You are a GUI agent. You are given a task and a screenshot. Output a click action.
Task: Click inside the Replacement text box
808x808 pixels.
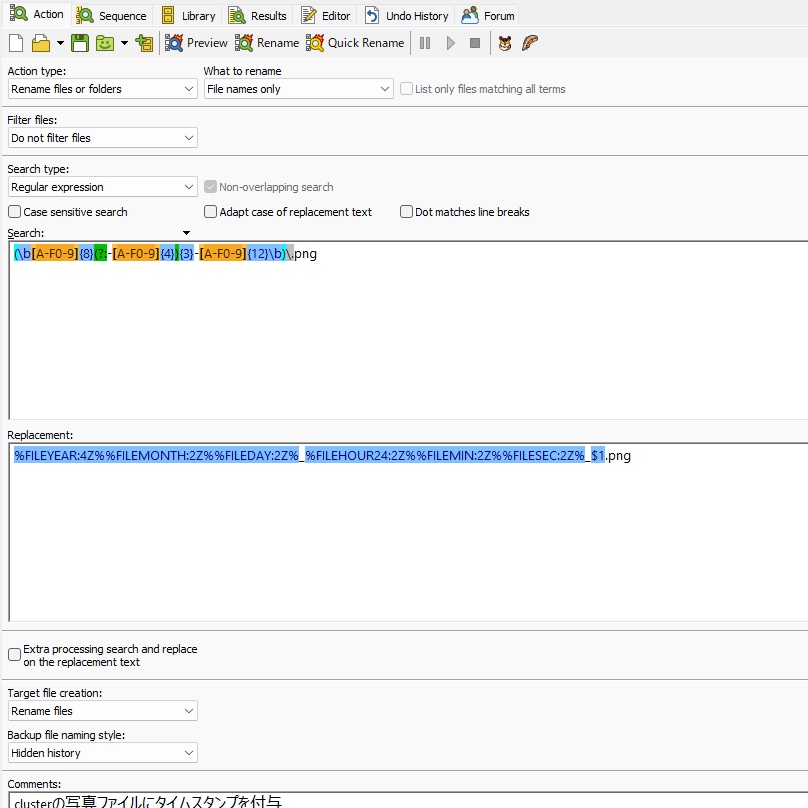[x=408, y=532]
